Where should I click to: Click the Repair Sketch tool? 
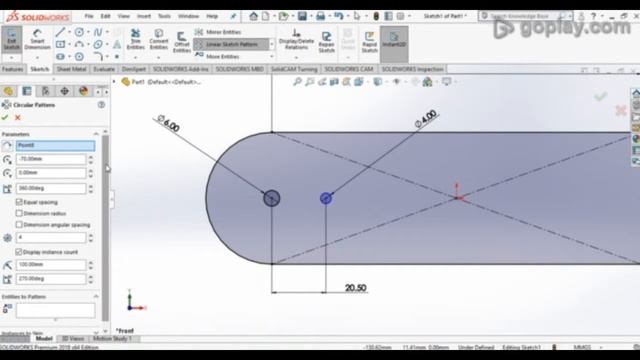point(326,42)
